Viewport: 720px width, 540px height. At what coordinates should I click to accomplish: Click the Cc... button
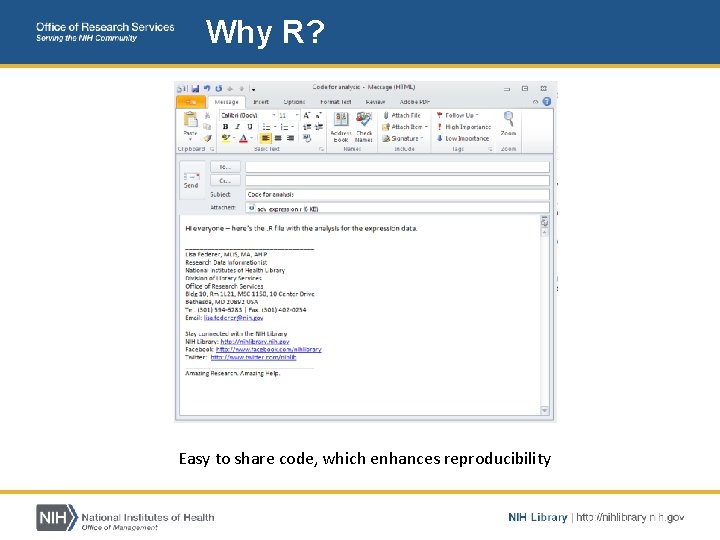coord(225,180)
